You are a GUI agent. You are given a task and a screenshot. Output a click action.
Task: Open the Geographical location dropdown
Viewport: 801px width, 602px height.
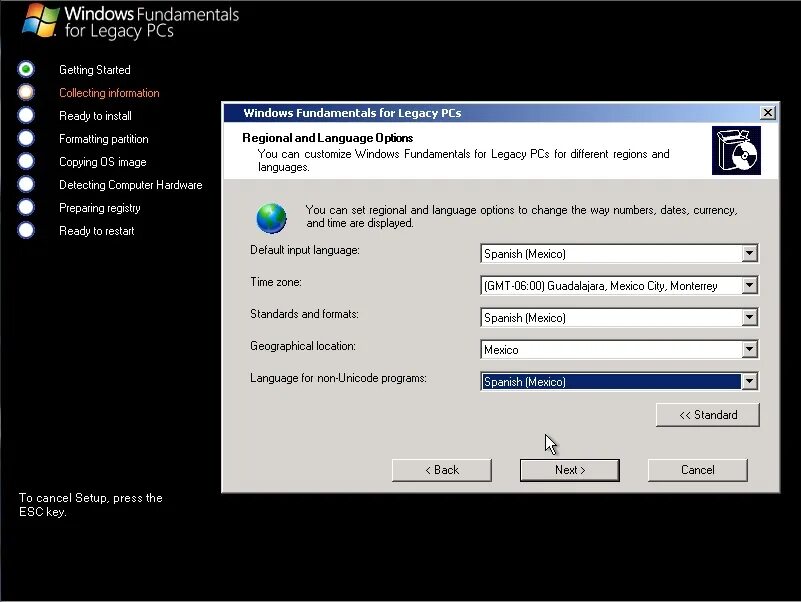point(749,349)
